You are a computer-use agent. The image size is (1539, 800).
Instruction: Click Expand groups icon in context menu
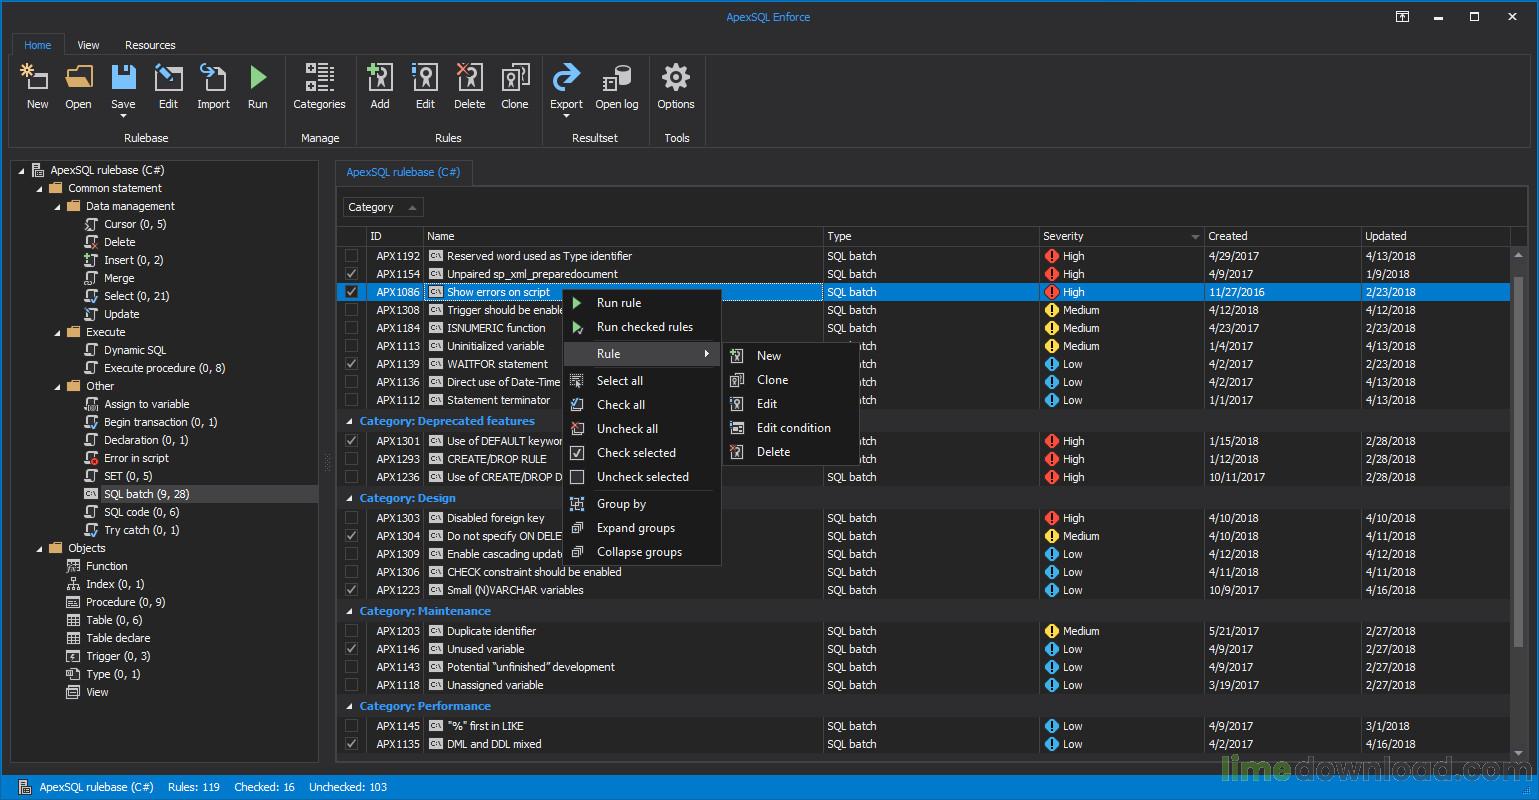click(x=577, y=528)
